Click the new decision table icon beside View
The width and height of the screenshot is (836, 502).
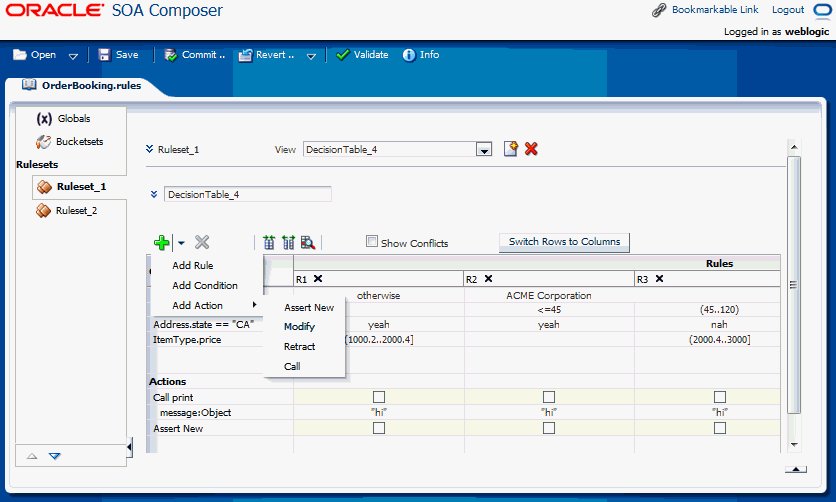click(511, 149)
